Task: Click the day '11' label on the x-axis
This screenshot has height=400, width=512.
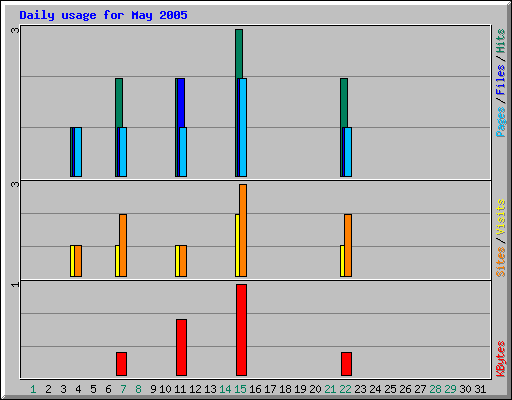Action: point(180,389)
